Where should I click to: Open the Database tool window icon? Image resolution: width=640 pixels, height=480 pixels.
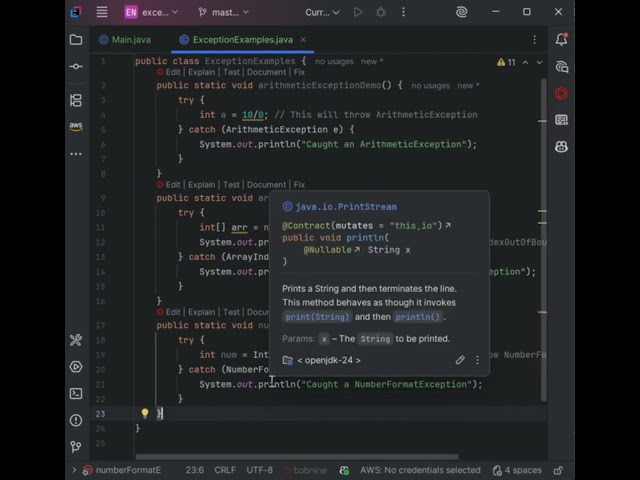coord(562,120)
